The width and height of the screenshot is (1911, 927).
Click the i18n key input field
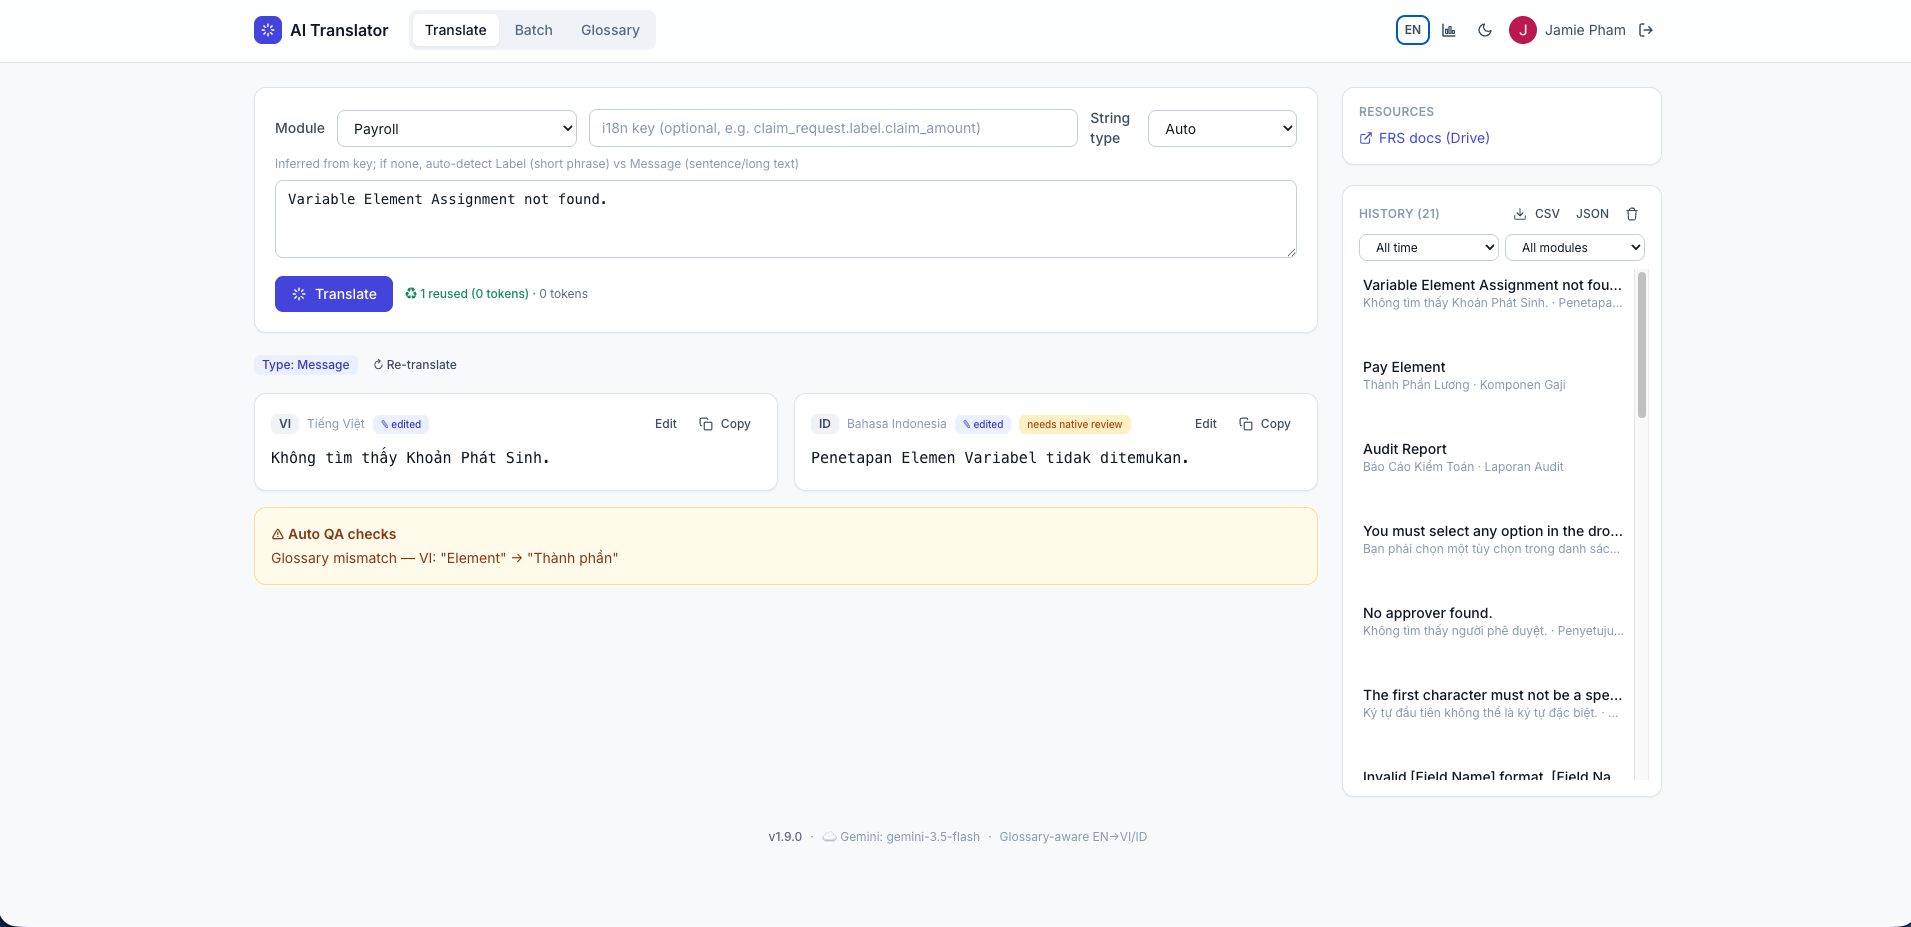click(x=833, y=128)
